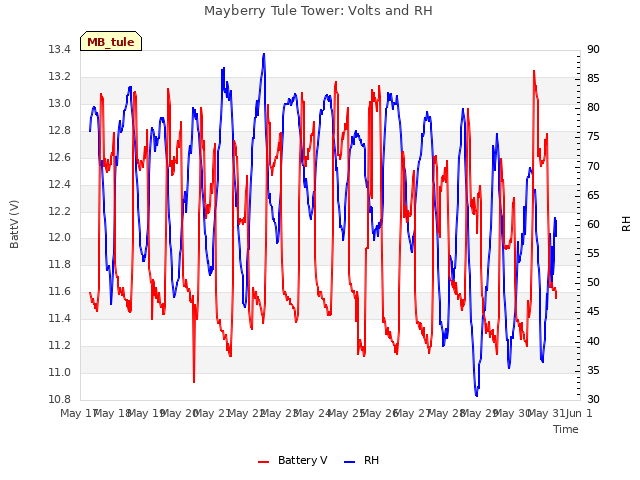The width and height of the screenshot is (640, 480).
Task: Click the 12.0 tick on BattV axis
Action: pos(60,238)
